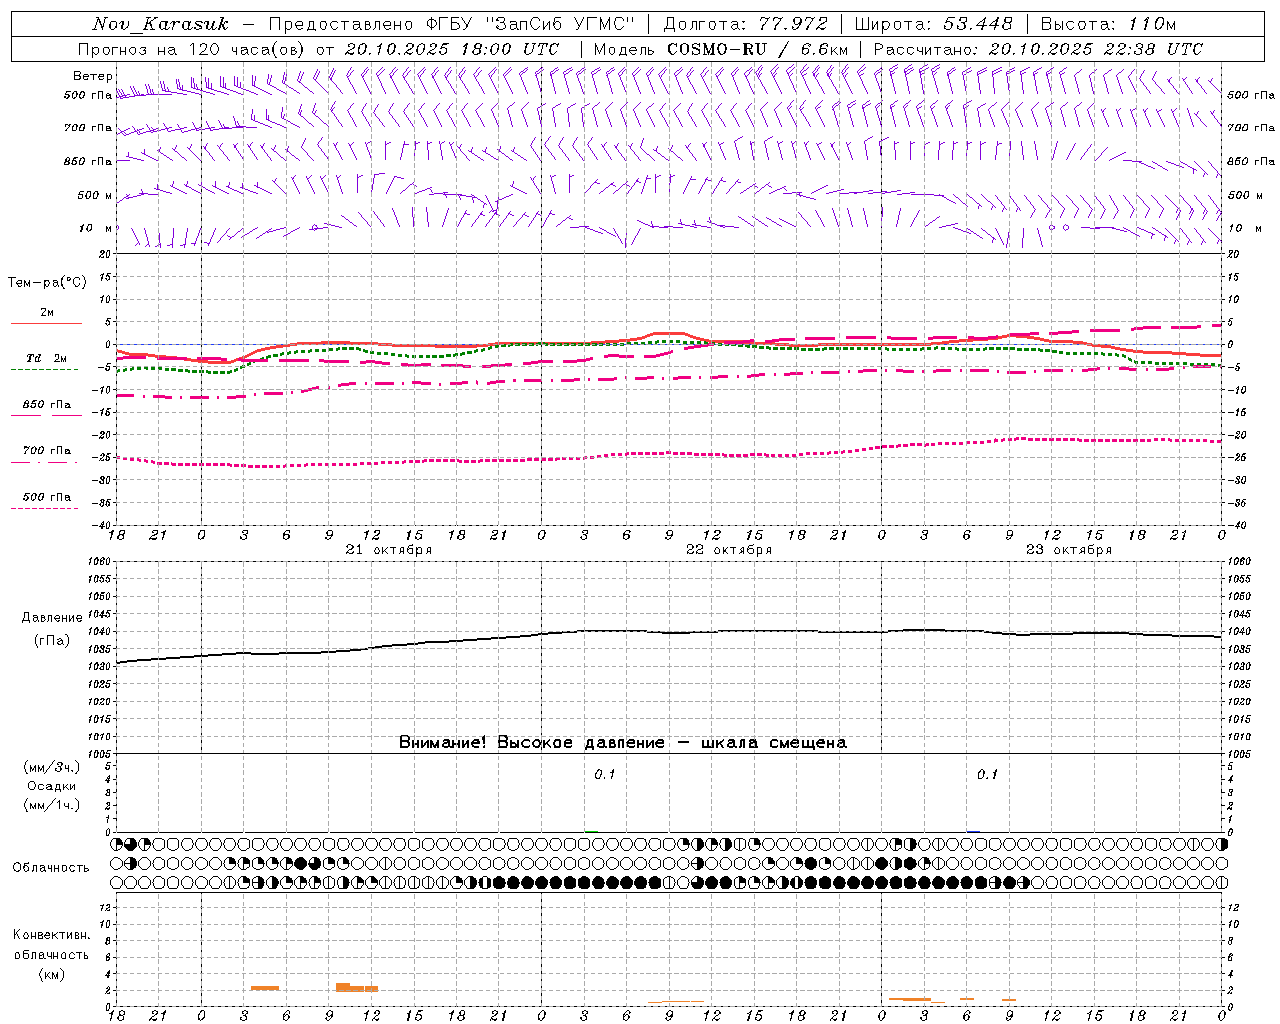Viewport: 1280px width, 1024px height.
Task: Click the 0.1 precipitation value on 22 октября
Action: [605, 775]
